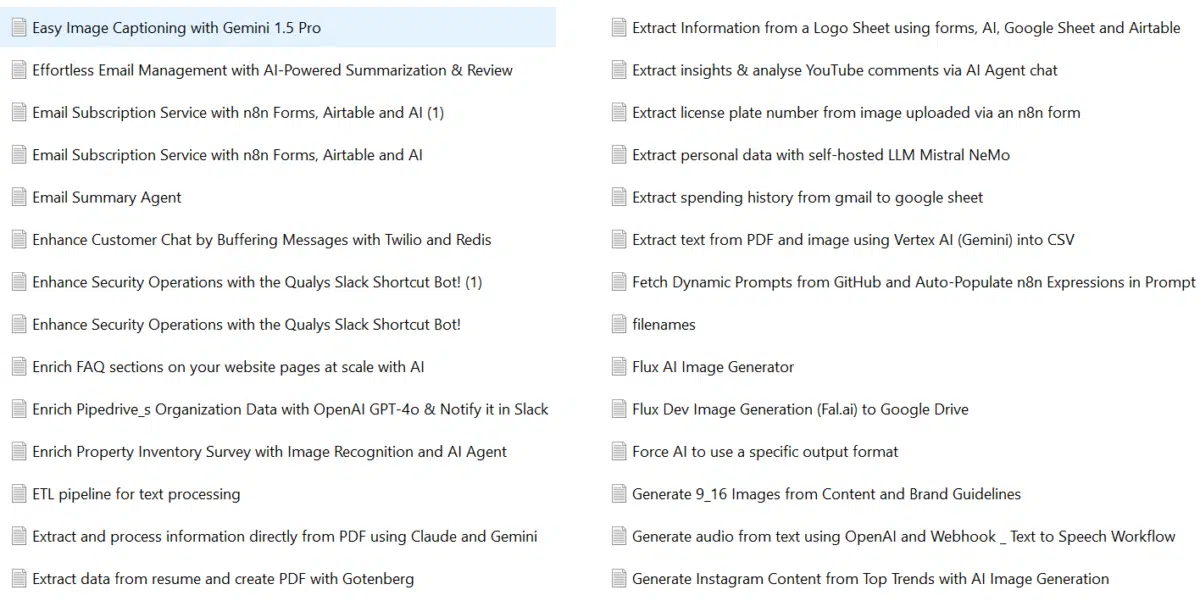
Task: Select Enrich Pipedrive_s Organization Data file
Action: click(290, 409)
